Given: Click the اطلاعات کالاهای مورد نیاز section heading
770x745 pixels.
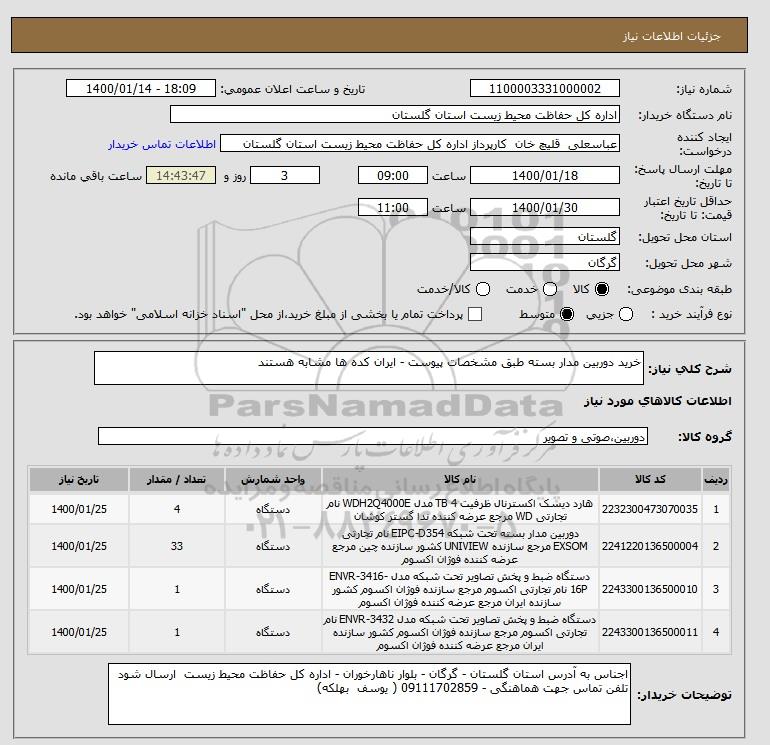Looking at the screenshot, I should pyautogui.click(x=658, y=401).
